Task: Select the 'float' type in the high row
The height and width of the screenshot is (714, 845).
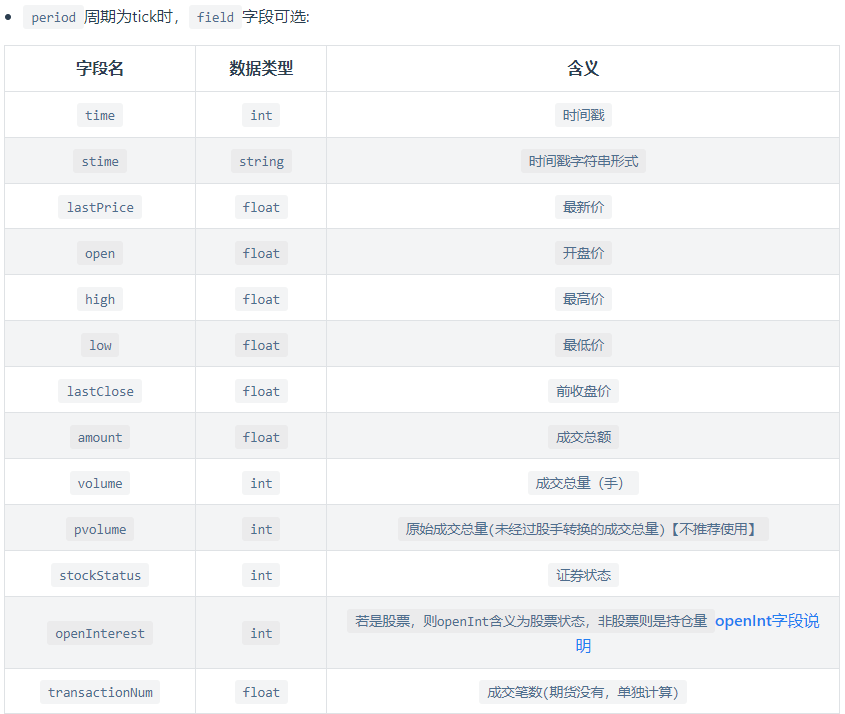Action: coord(261,299)
